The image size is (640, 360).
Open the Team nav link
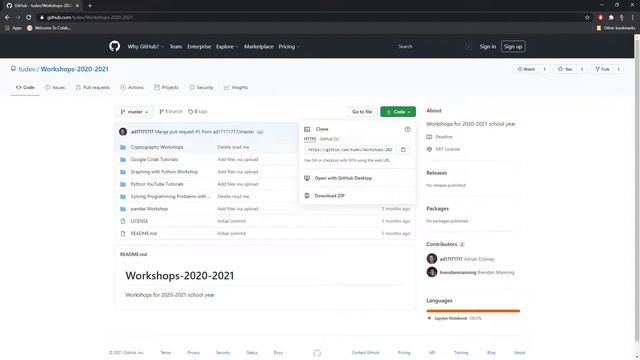tap(176, 47)
